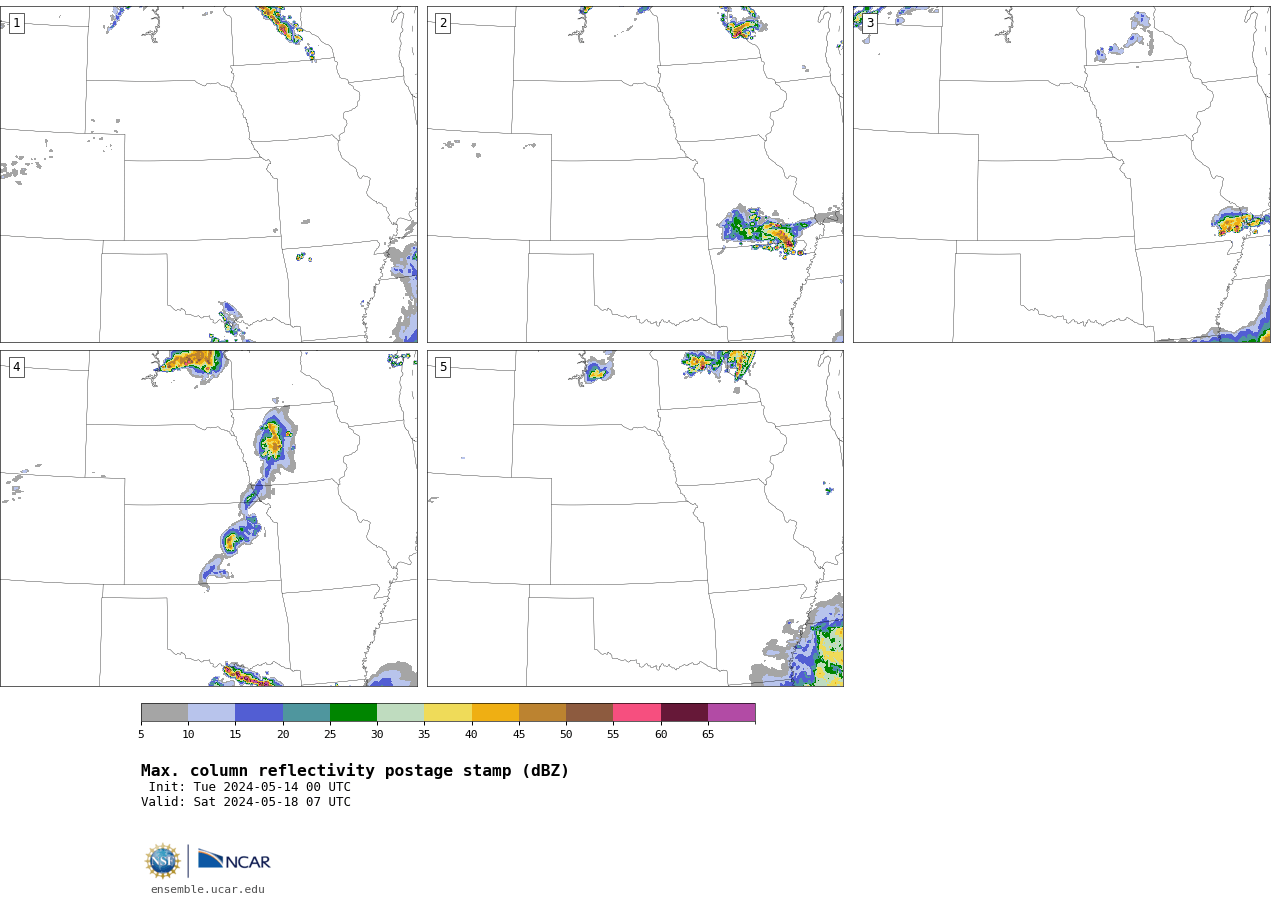Click panel number label 4

tap(16, 367)
